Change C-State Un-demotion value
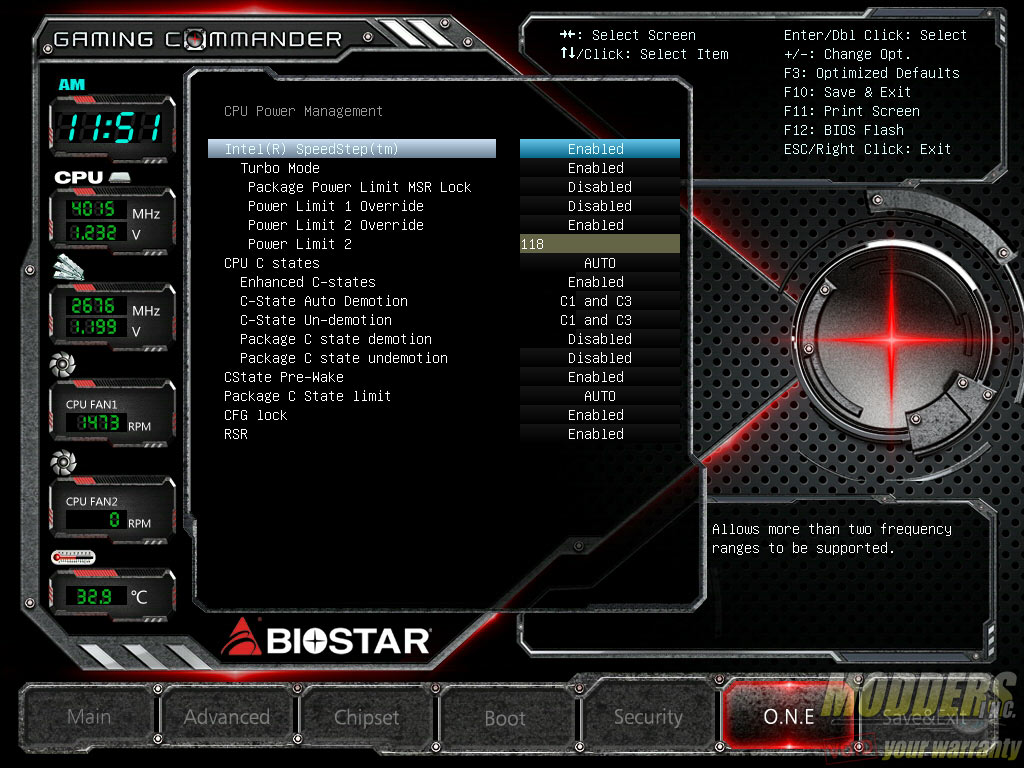 click(x=600, y=319)
